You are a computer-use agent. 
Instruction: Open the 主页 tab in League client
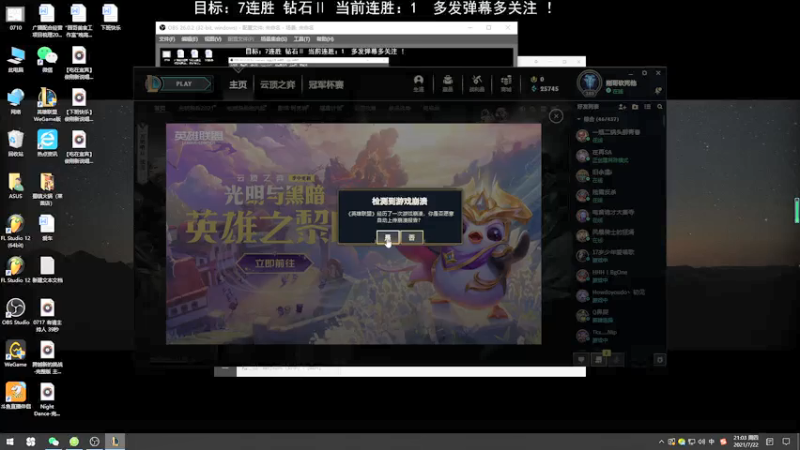(x=238, y=85)
